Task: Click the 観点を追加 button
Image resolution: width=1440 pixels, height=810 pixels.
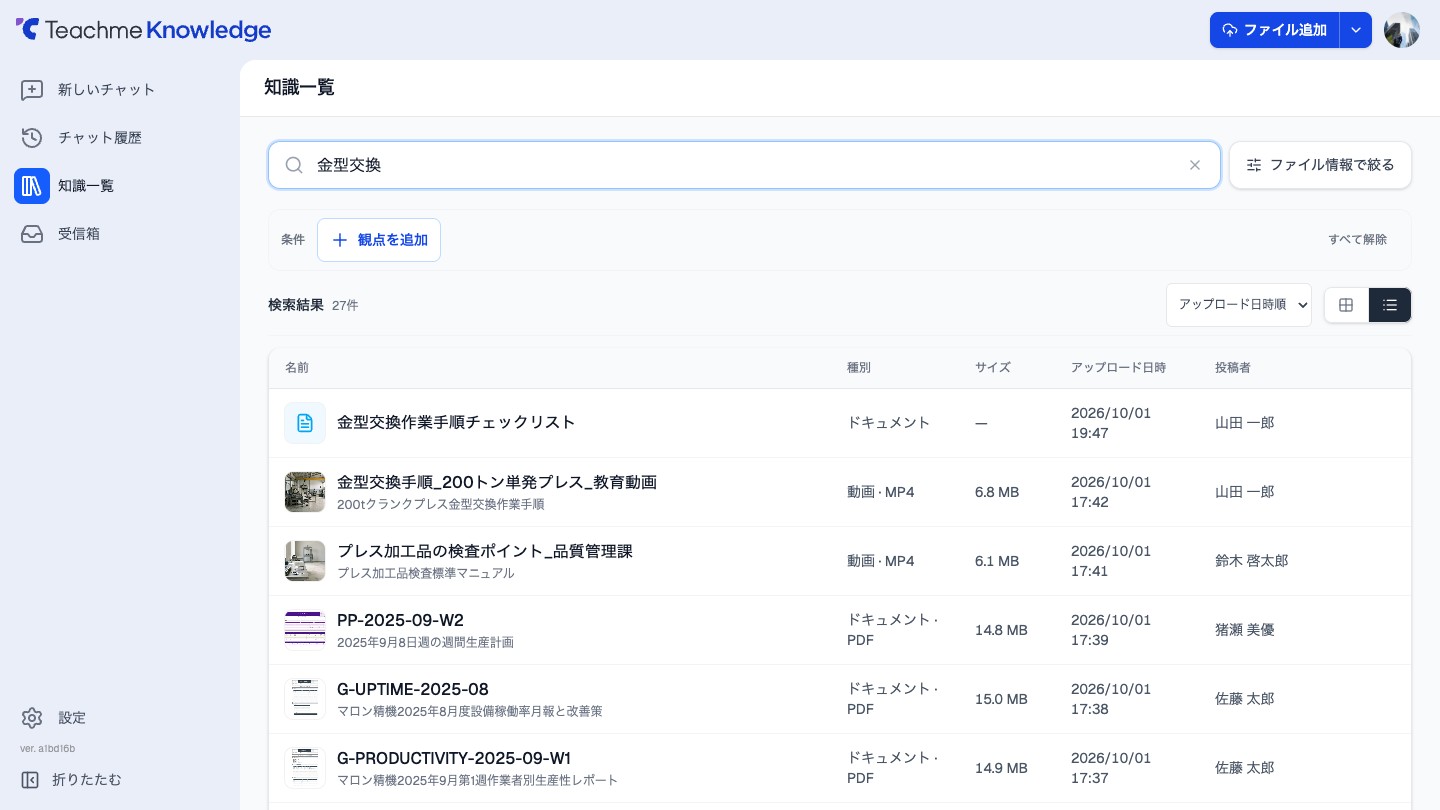Action: click(x=379, y=240)
